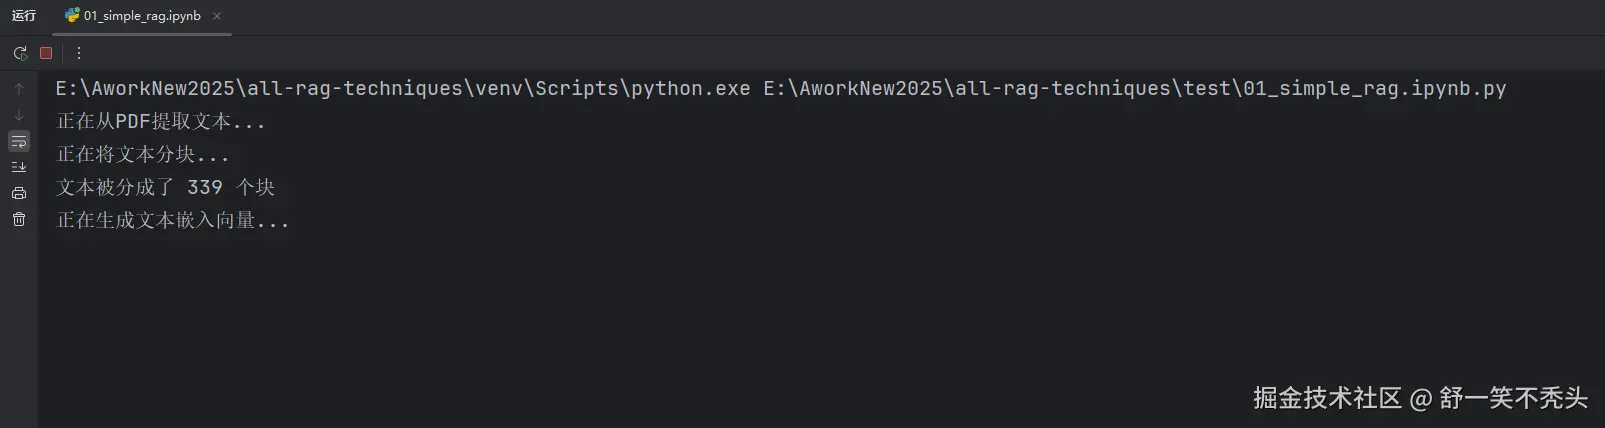This screenshot has height=428, width=1605.
Task: Stop the running process
Action: tap(46, 53)
